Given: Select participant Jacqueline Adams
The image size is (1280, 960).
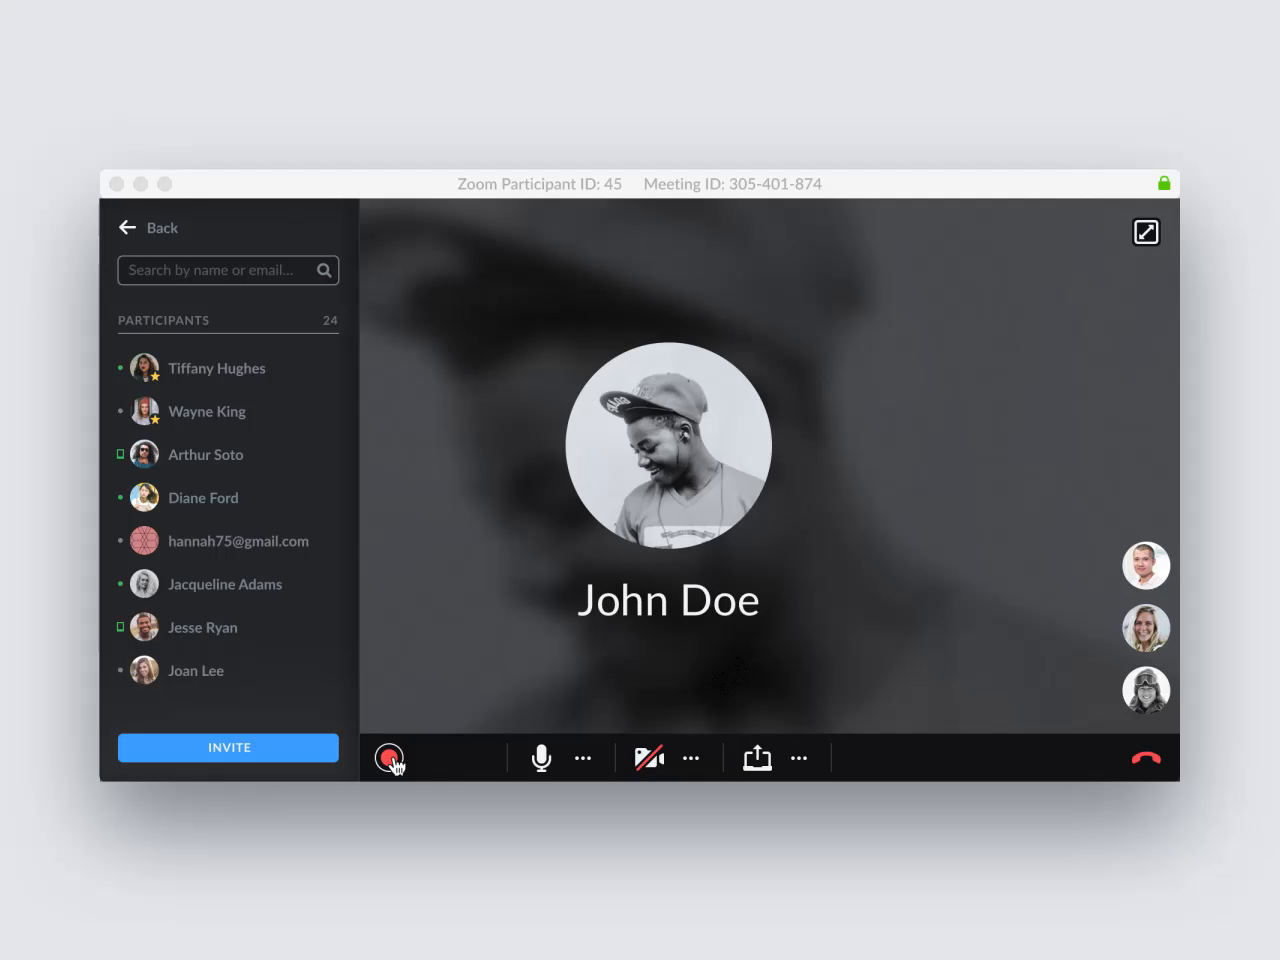Looking at the screenshot, I should pyautogui.click(x=224, y=584).
